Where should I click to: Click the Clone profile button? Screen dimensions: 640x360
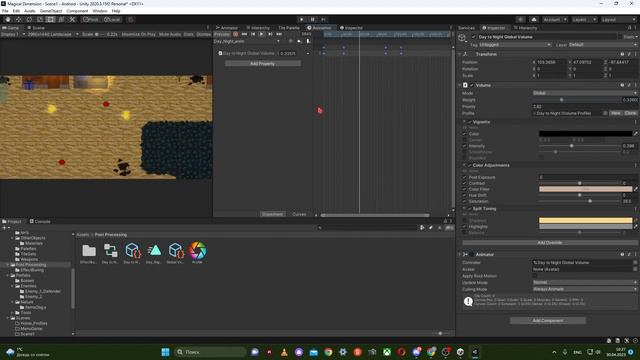pyautogui.click(x=630, y=113)
